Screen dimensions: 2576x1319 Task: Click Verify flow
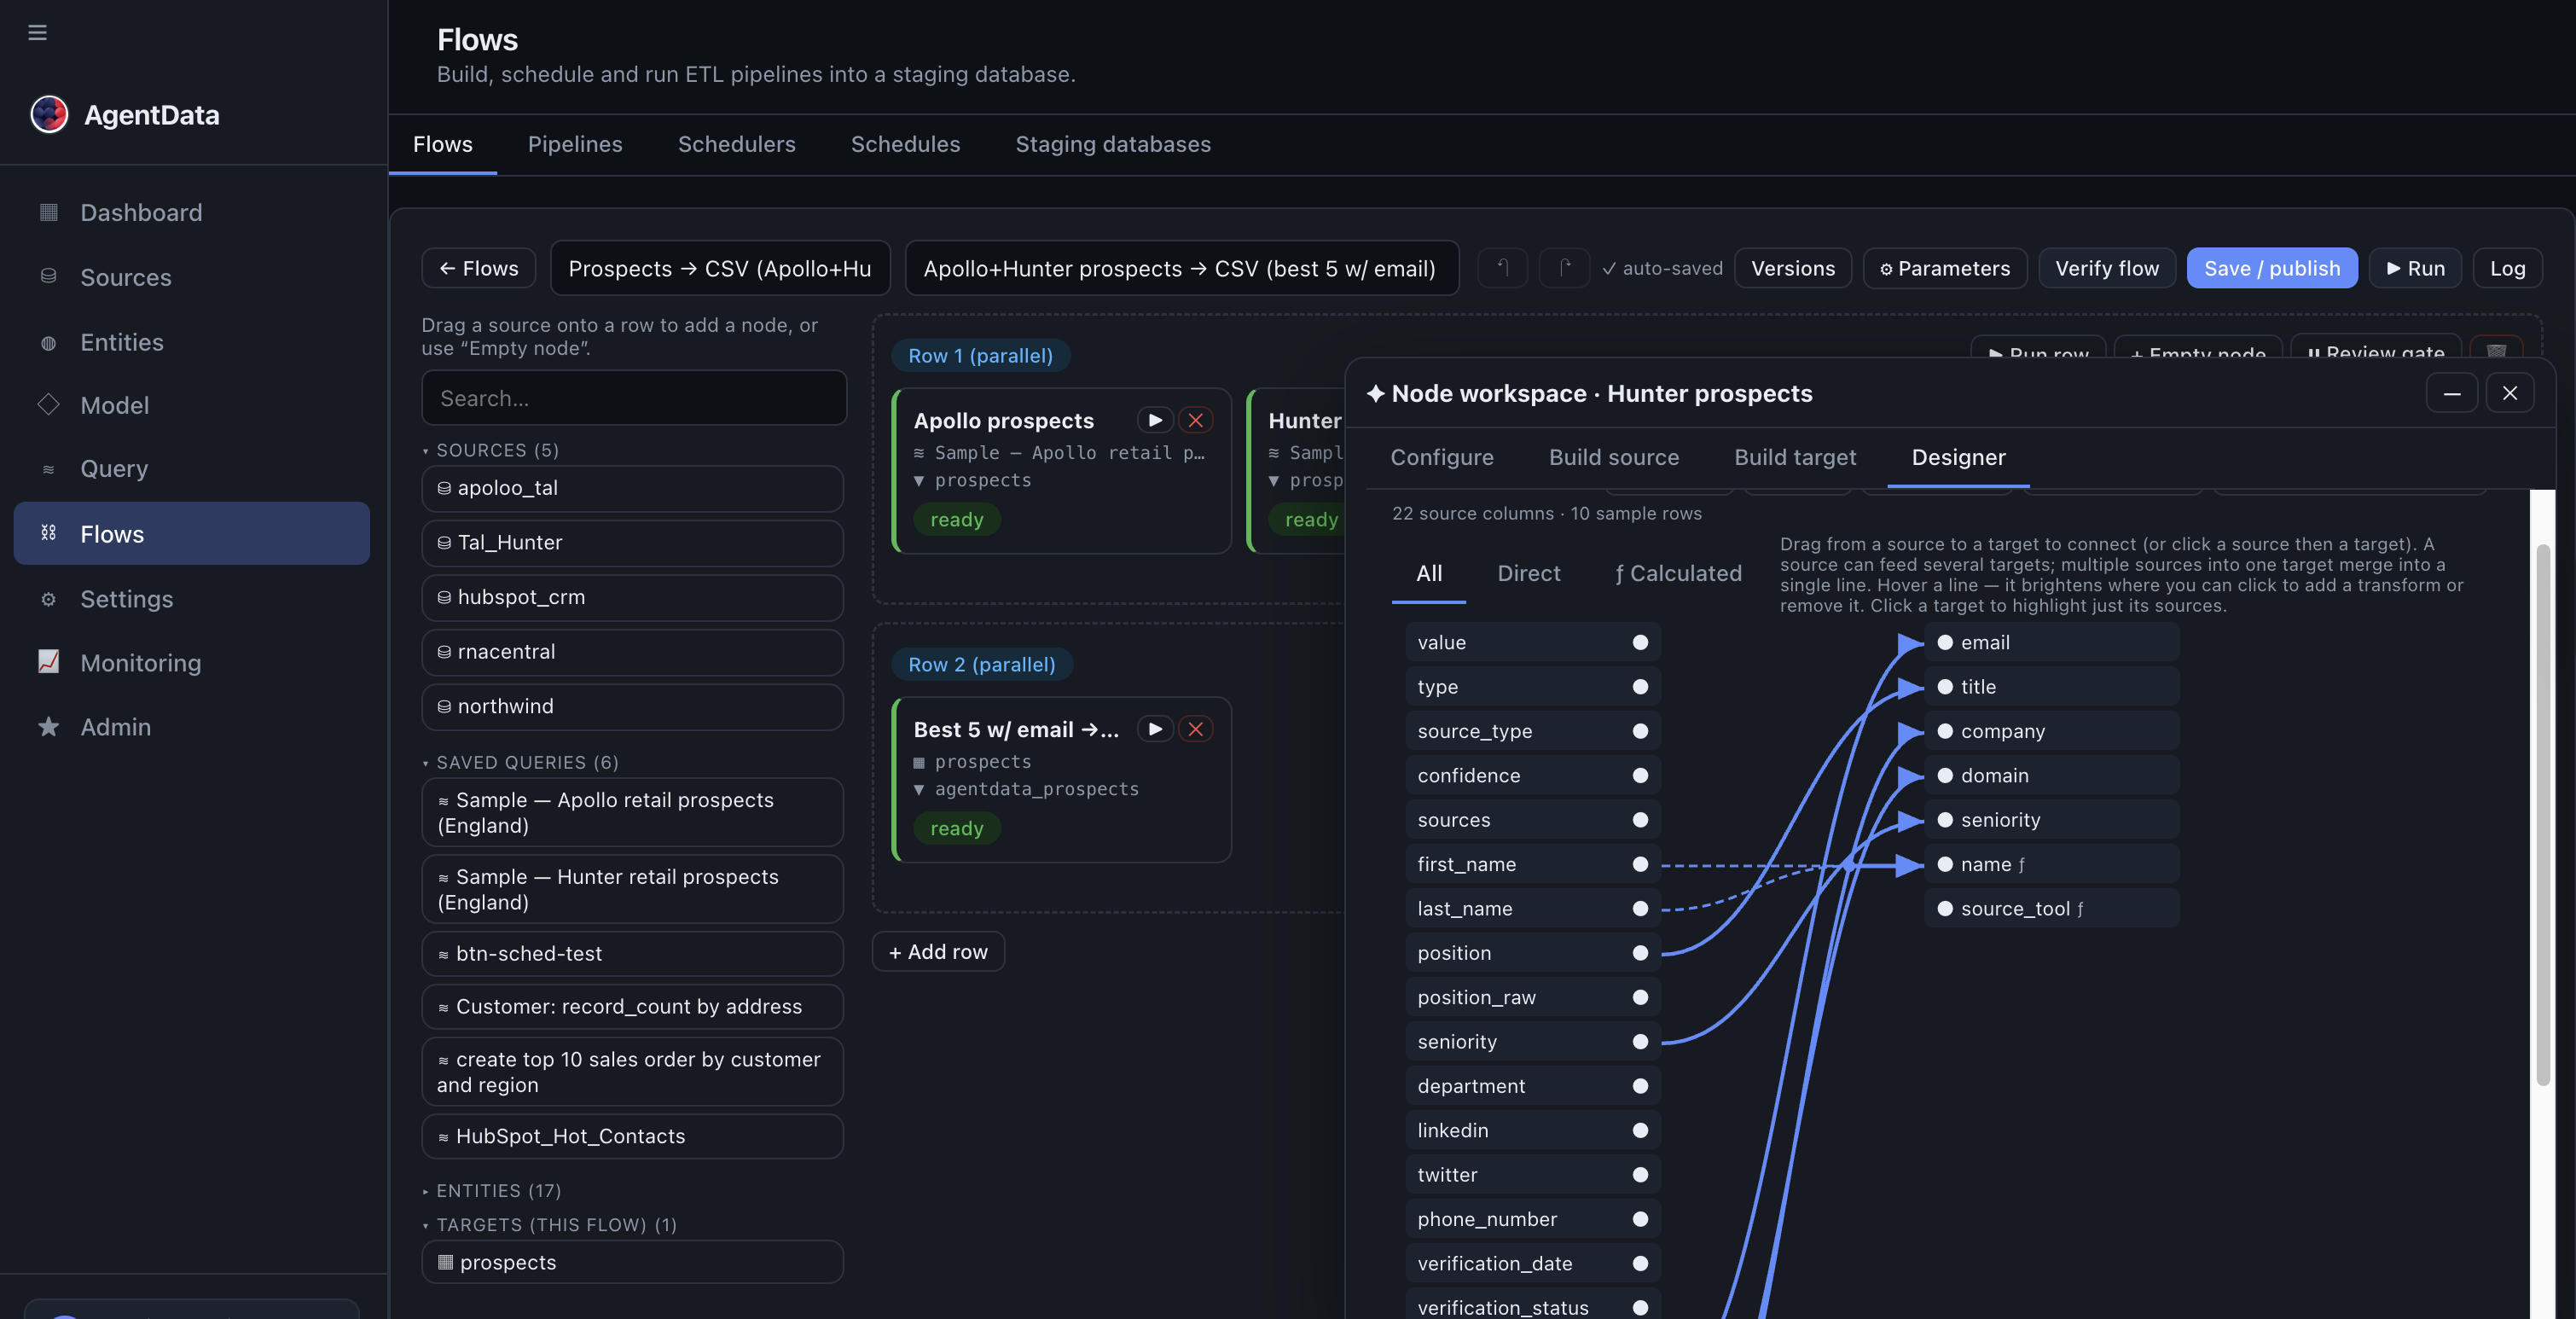(x=2106, y=268)
